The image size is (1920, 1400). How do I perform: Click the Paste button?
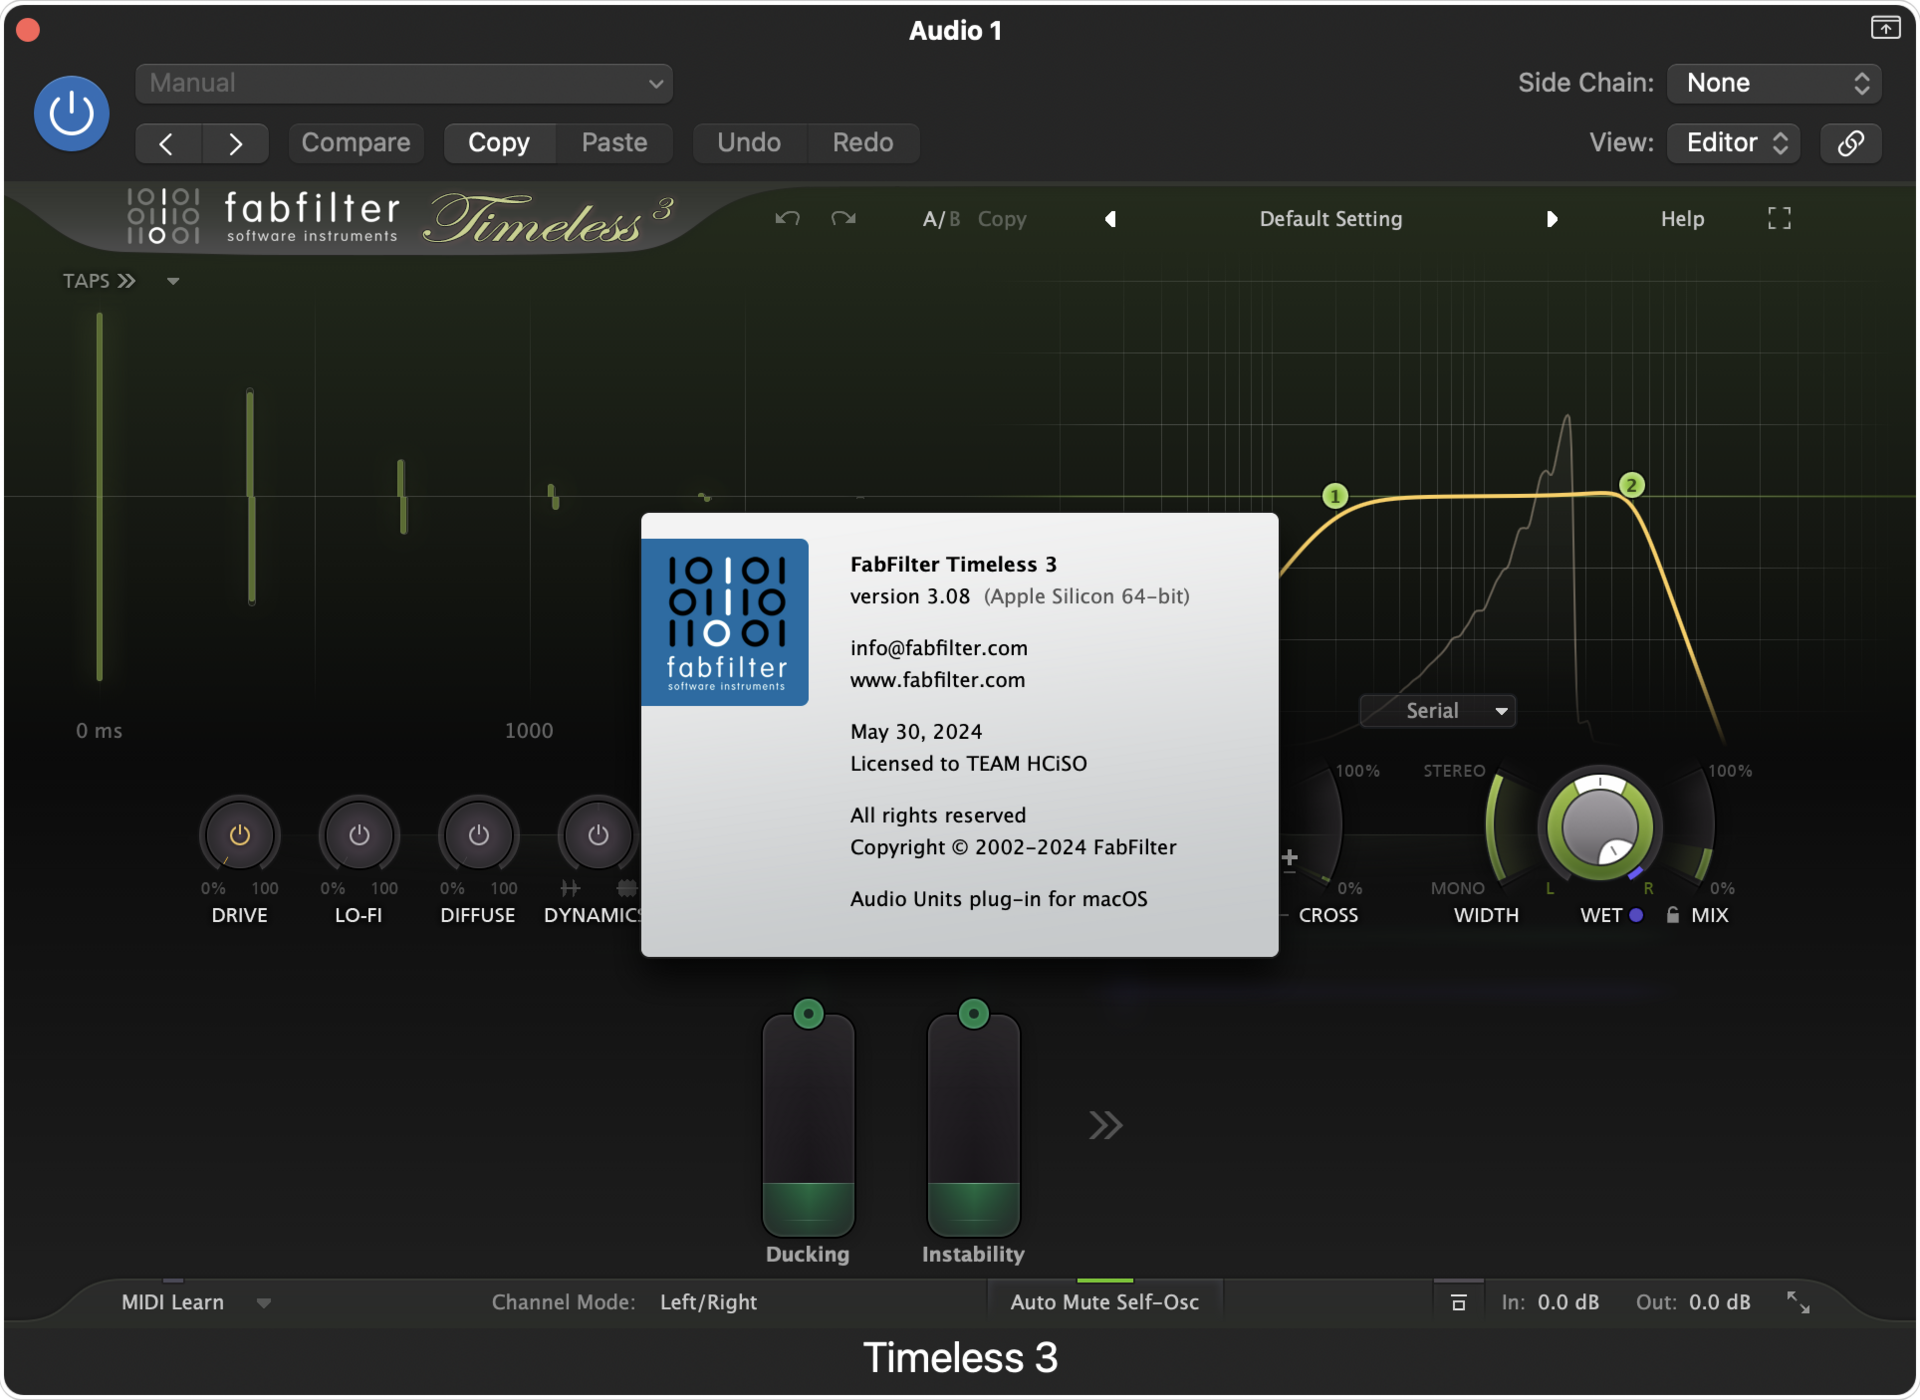coord(614,143)
